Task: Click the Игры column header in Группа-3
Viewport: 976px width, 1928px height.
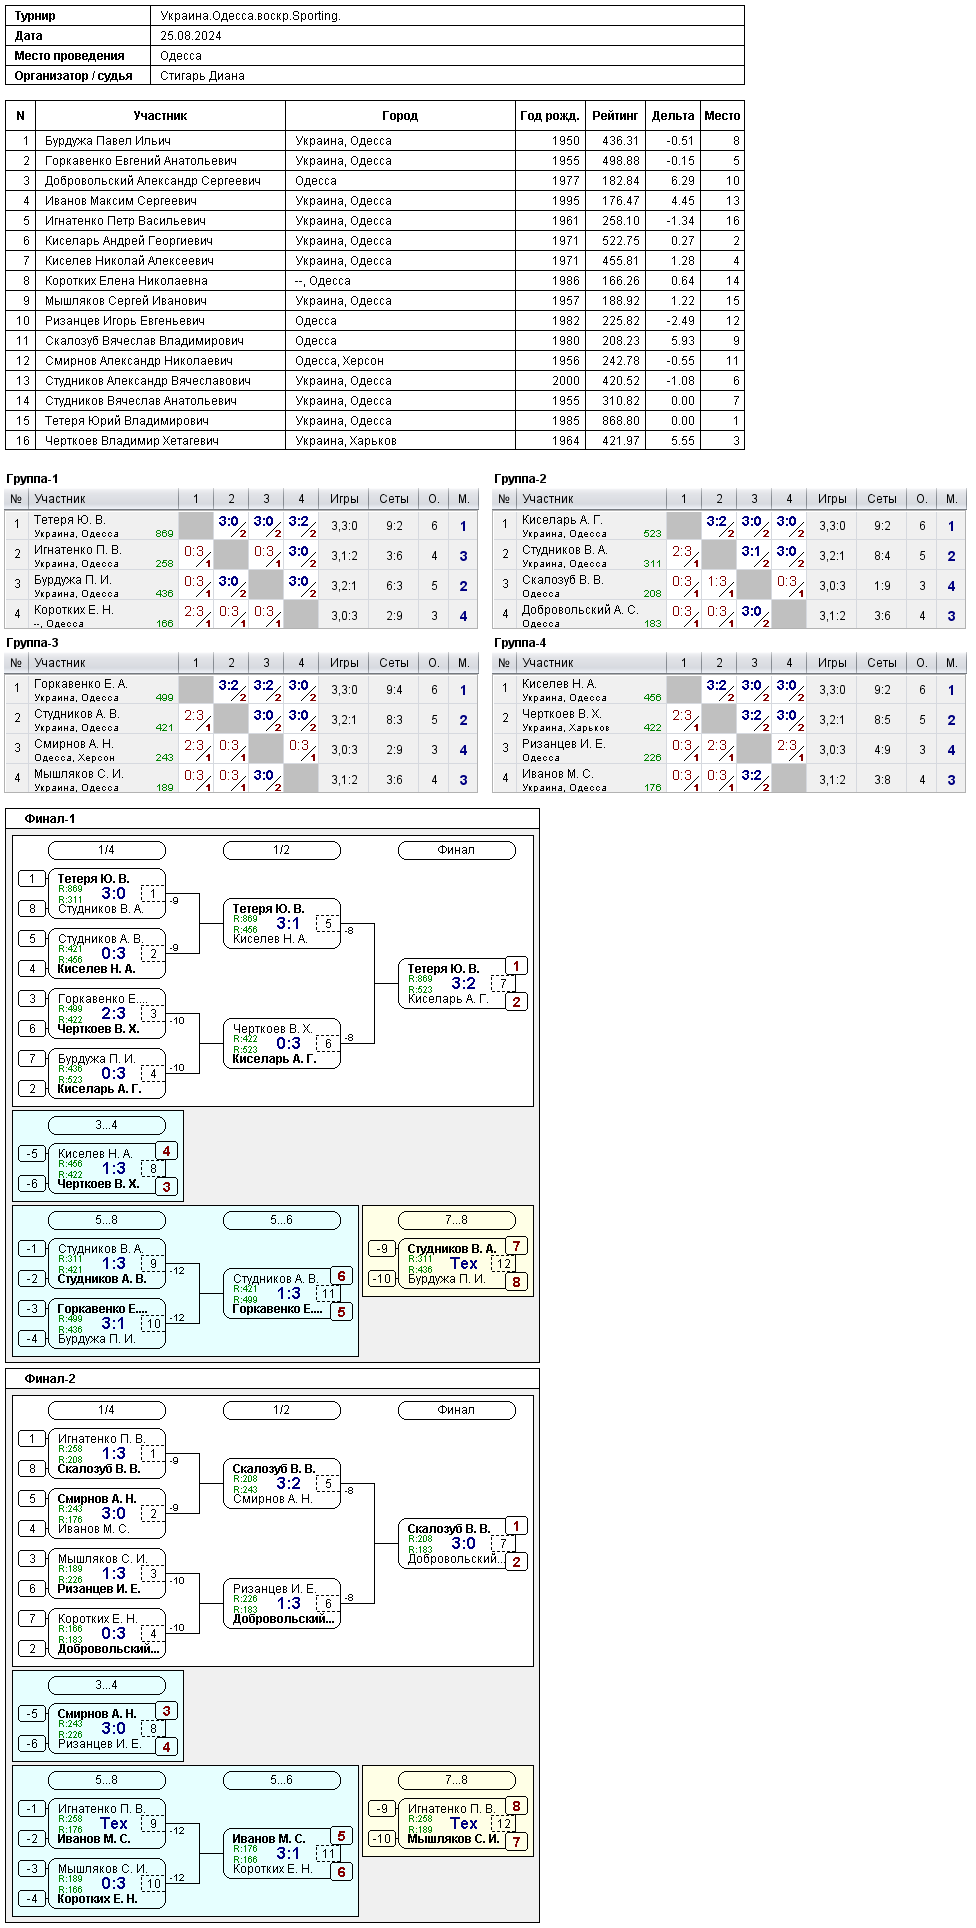Action: click(x=344, y=663)
